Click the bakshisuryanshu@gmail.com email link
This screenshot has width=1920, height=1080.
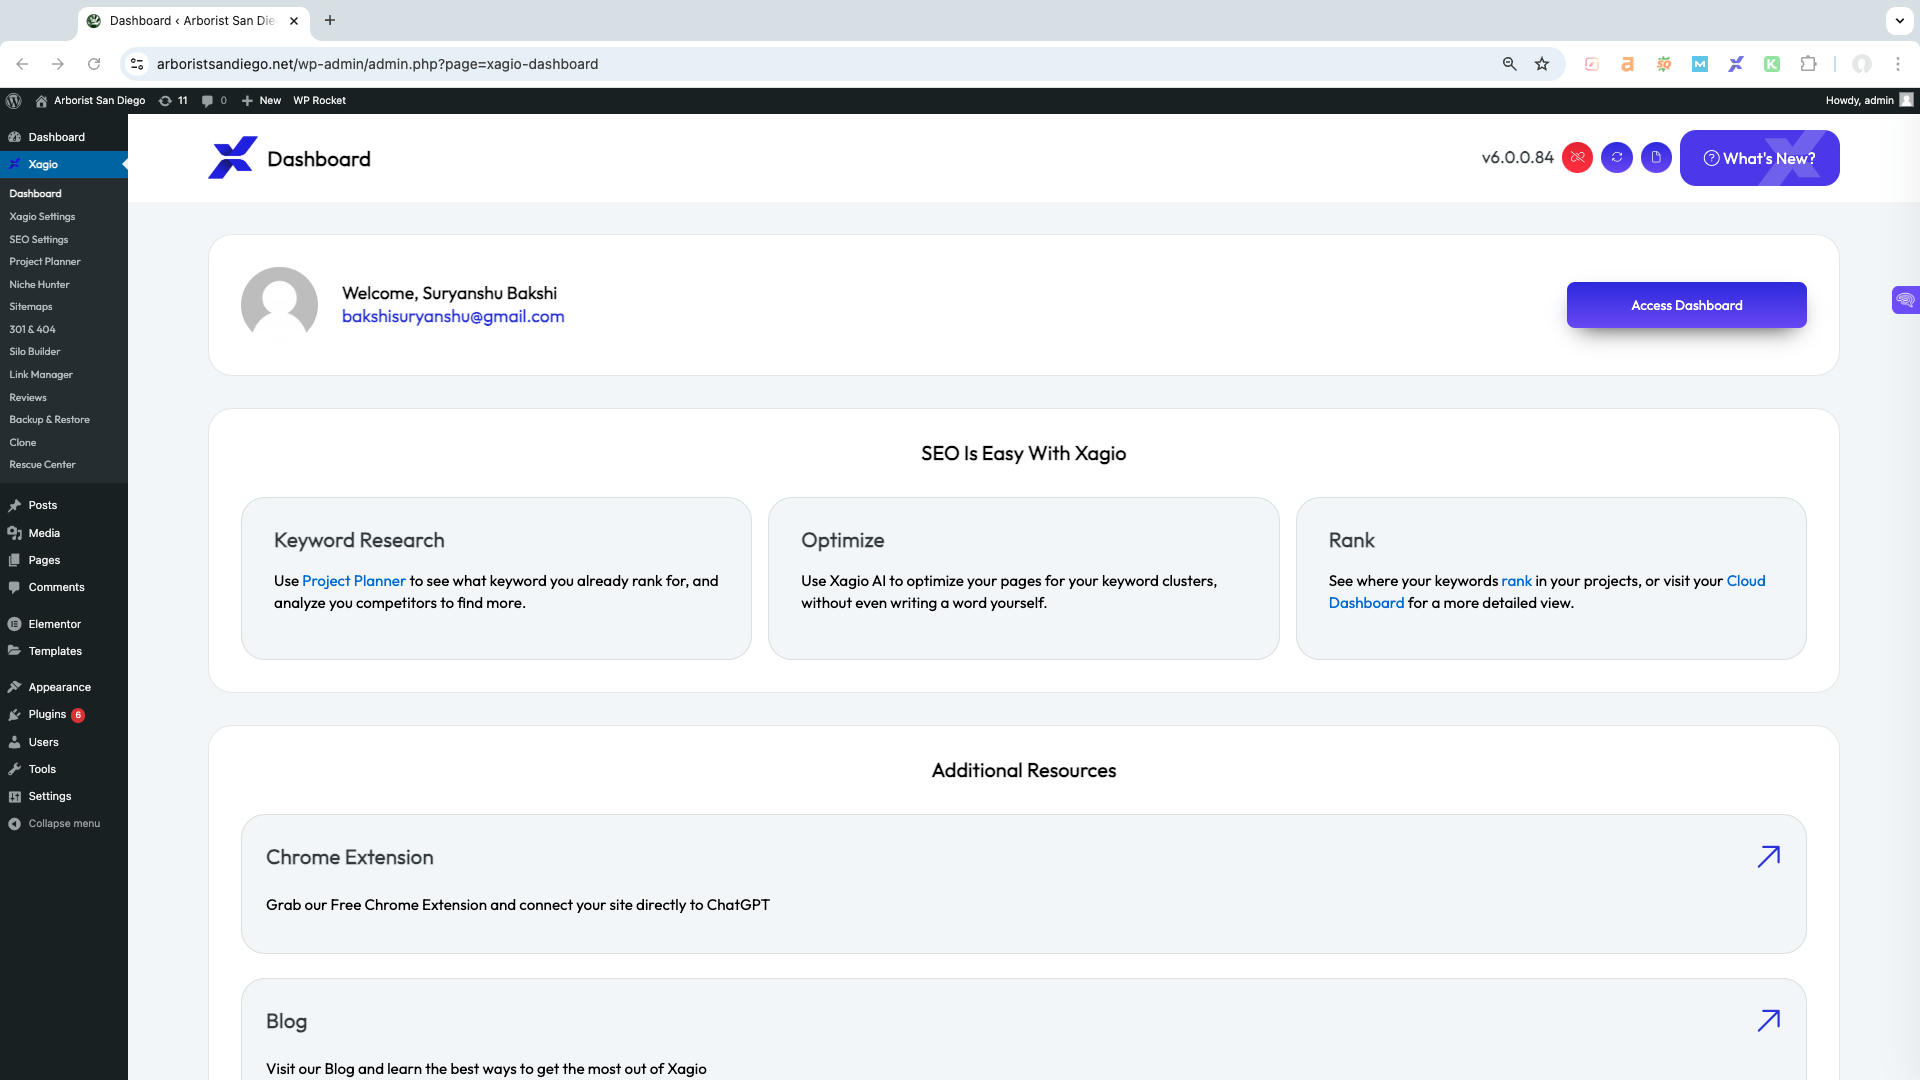[x=453, y=316]
